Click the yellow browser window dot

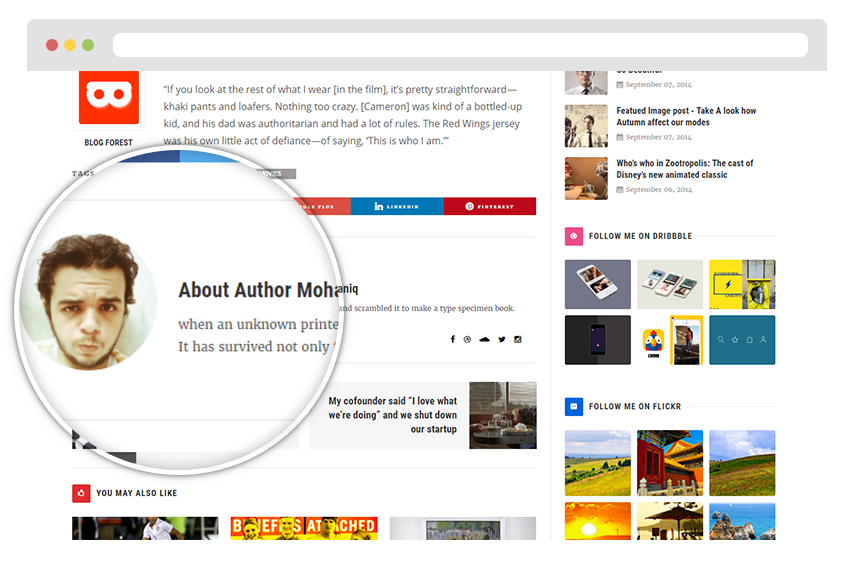click(70, 45)
